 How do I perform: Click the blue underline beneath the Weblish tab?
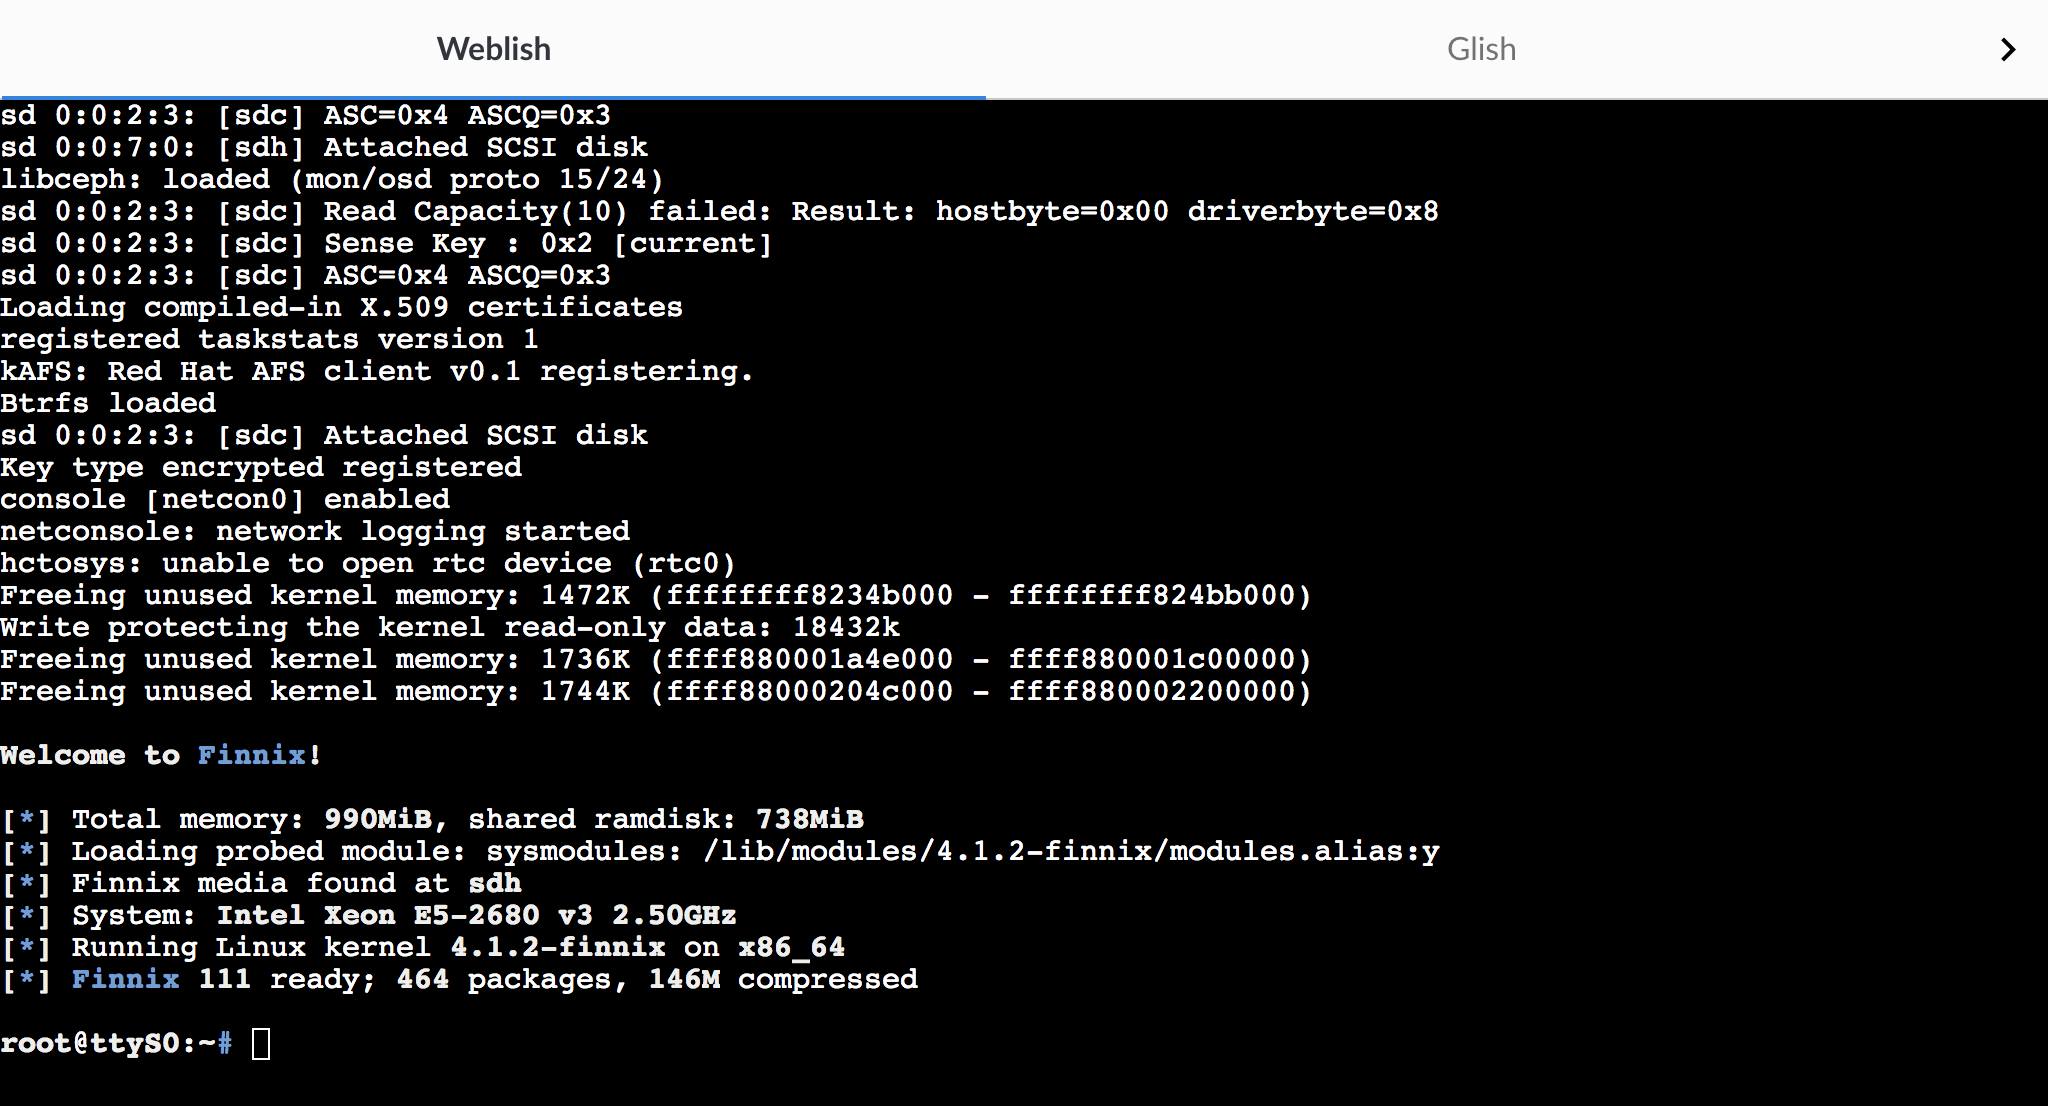493,96
